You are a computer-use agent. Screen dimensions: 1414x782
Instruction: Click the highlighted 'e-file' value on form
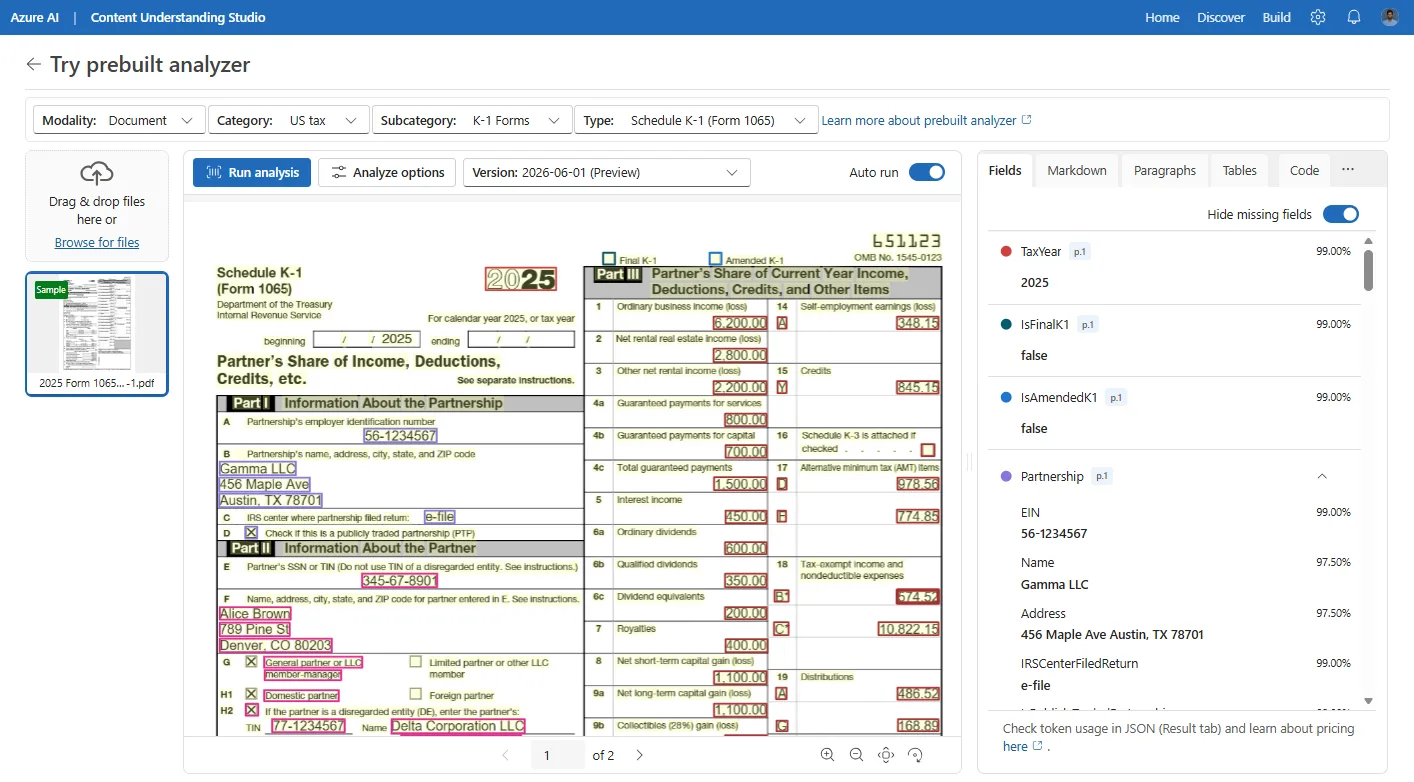(439, 517)
